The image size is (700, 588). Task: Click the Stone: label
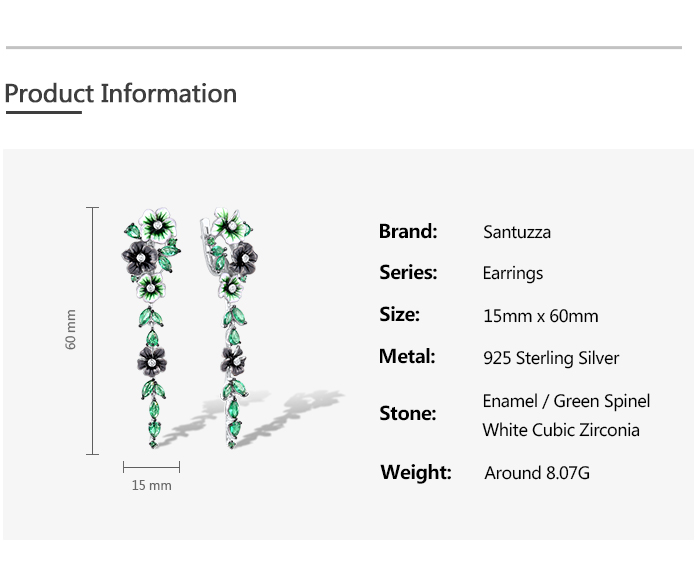click(x=407, y=413)
